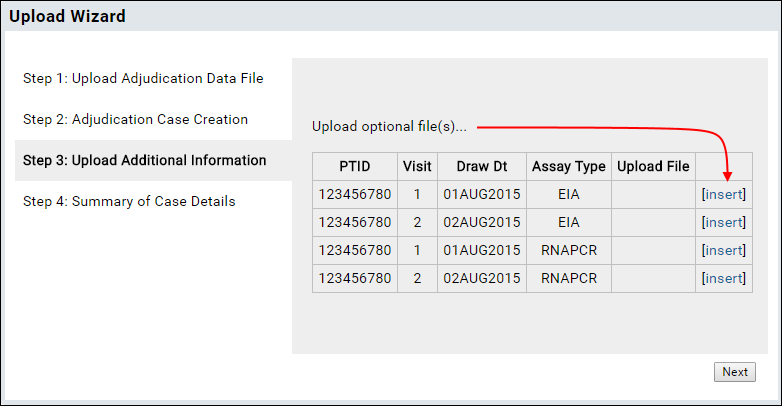Image resolution: width=782 pixels, height=406 pixels.
Task: Click the 01AUG2015 date in EIA row
Action: click(x=482, y=195)
